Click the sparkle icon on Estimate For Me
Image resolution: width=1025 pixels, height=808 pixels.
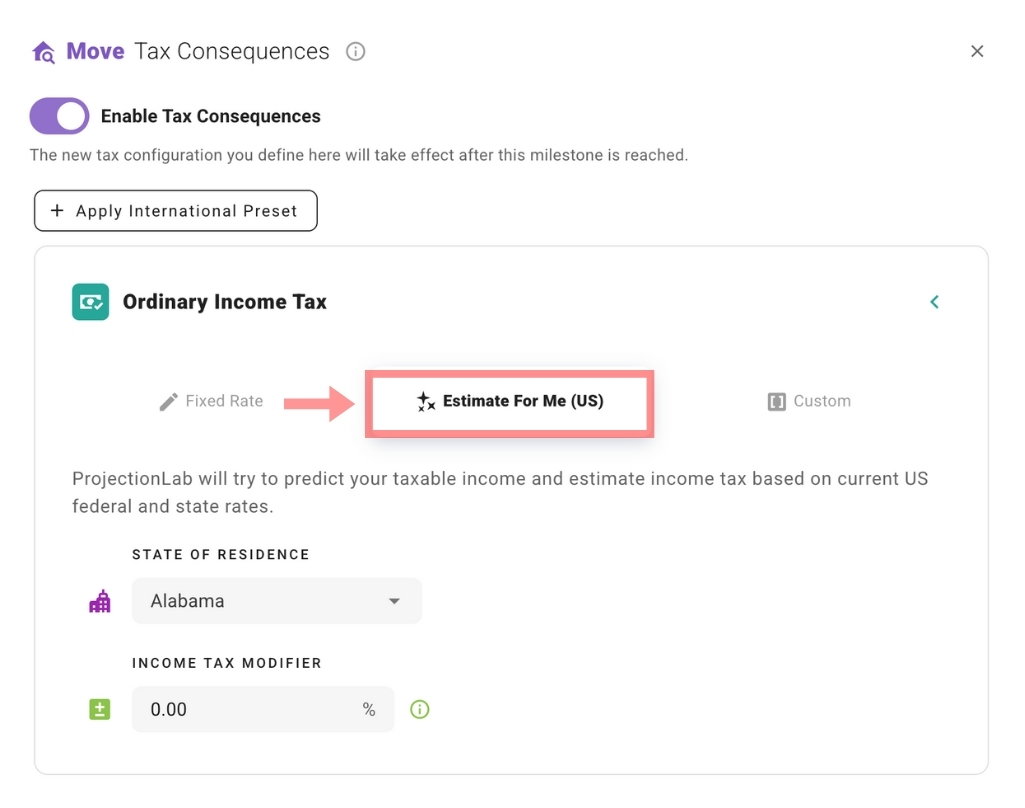[x=426, y=402]
